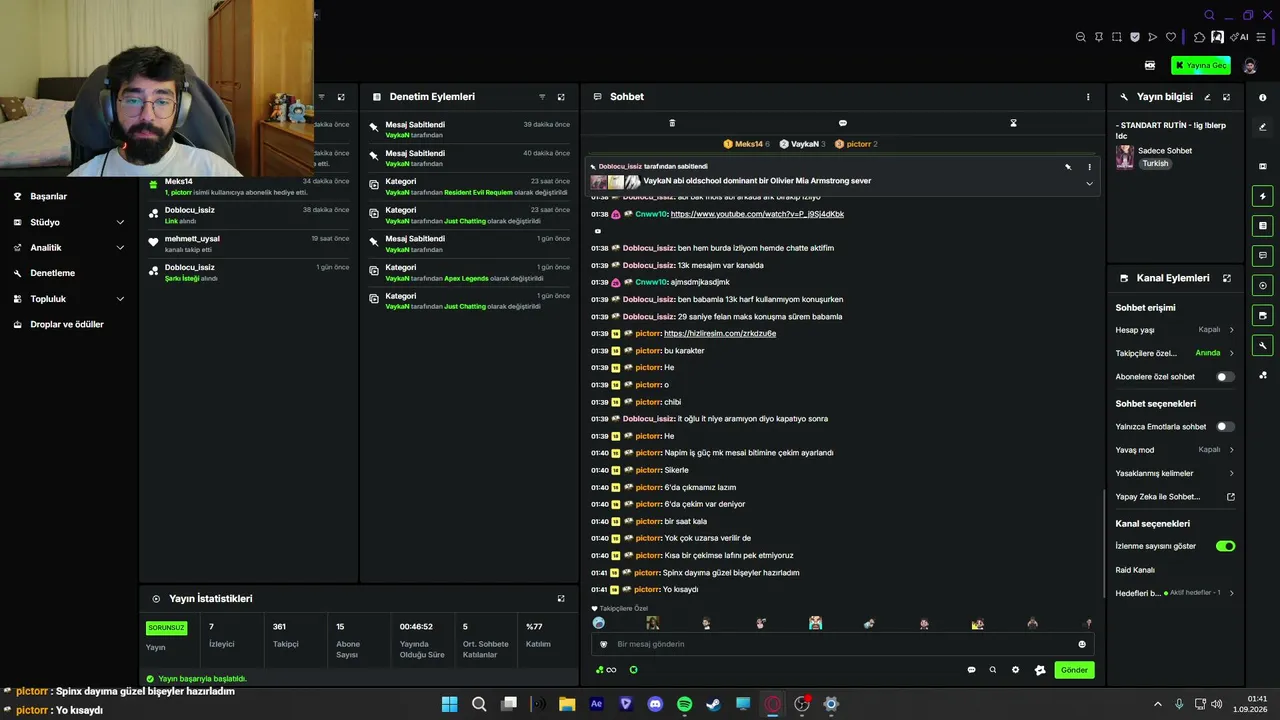This screenshot has width=1280, height=720.
Task: Click the keyboard shortcuts icon beside Yayına Geç
Action: [1150, 65]
